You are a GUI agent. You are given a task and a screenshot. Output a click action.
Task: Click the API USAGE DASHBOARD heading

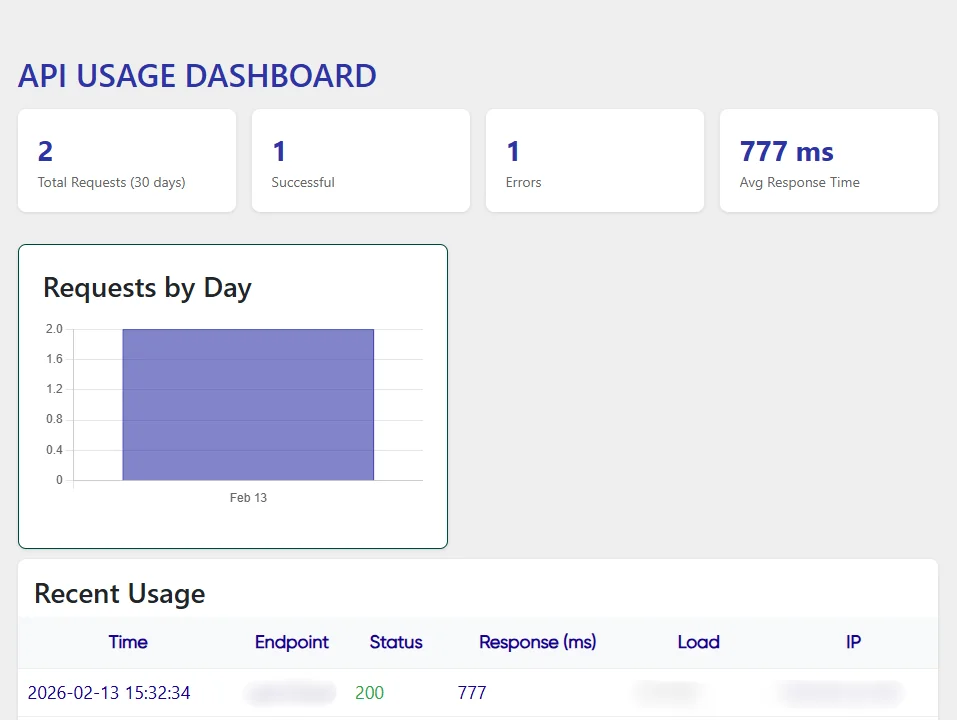(x=197, y=76)
